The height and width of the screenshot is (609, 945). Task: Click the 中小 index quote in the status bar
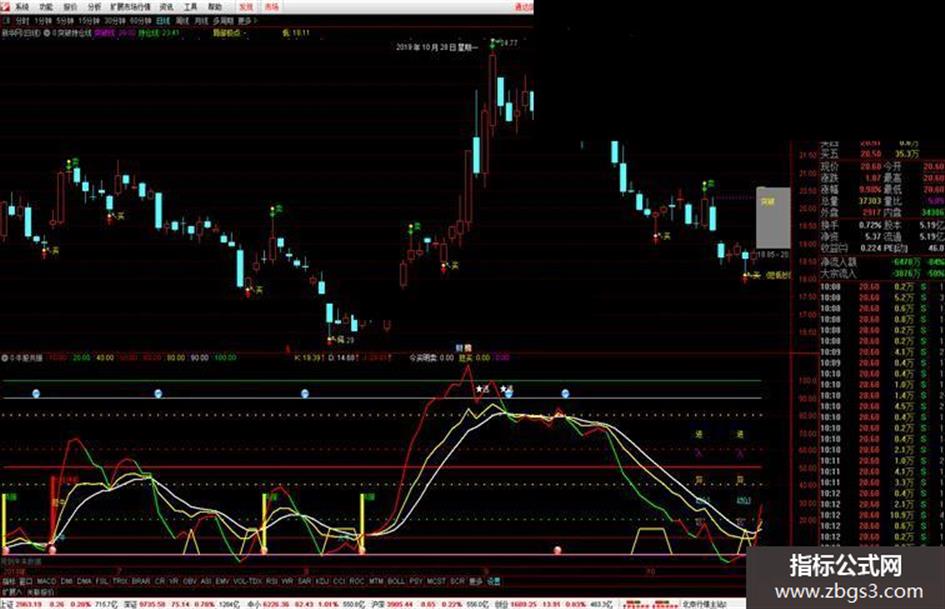(x=306, y=604)
